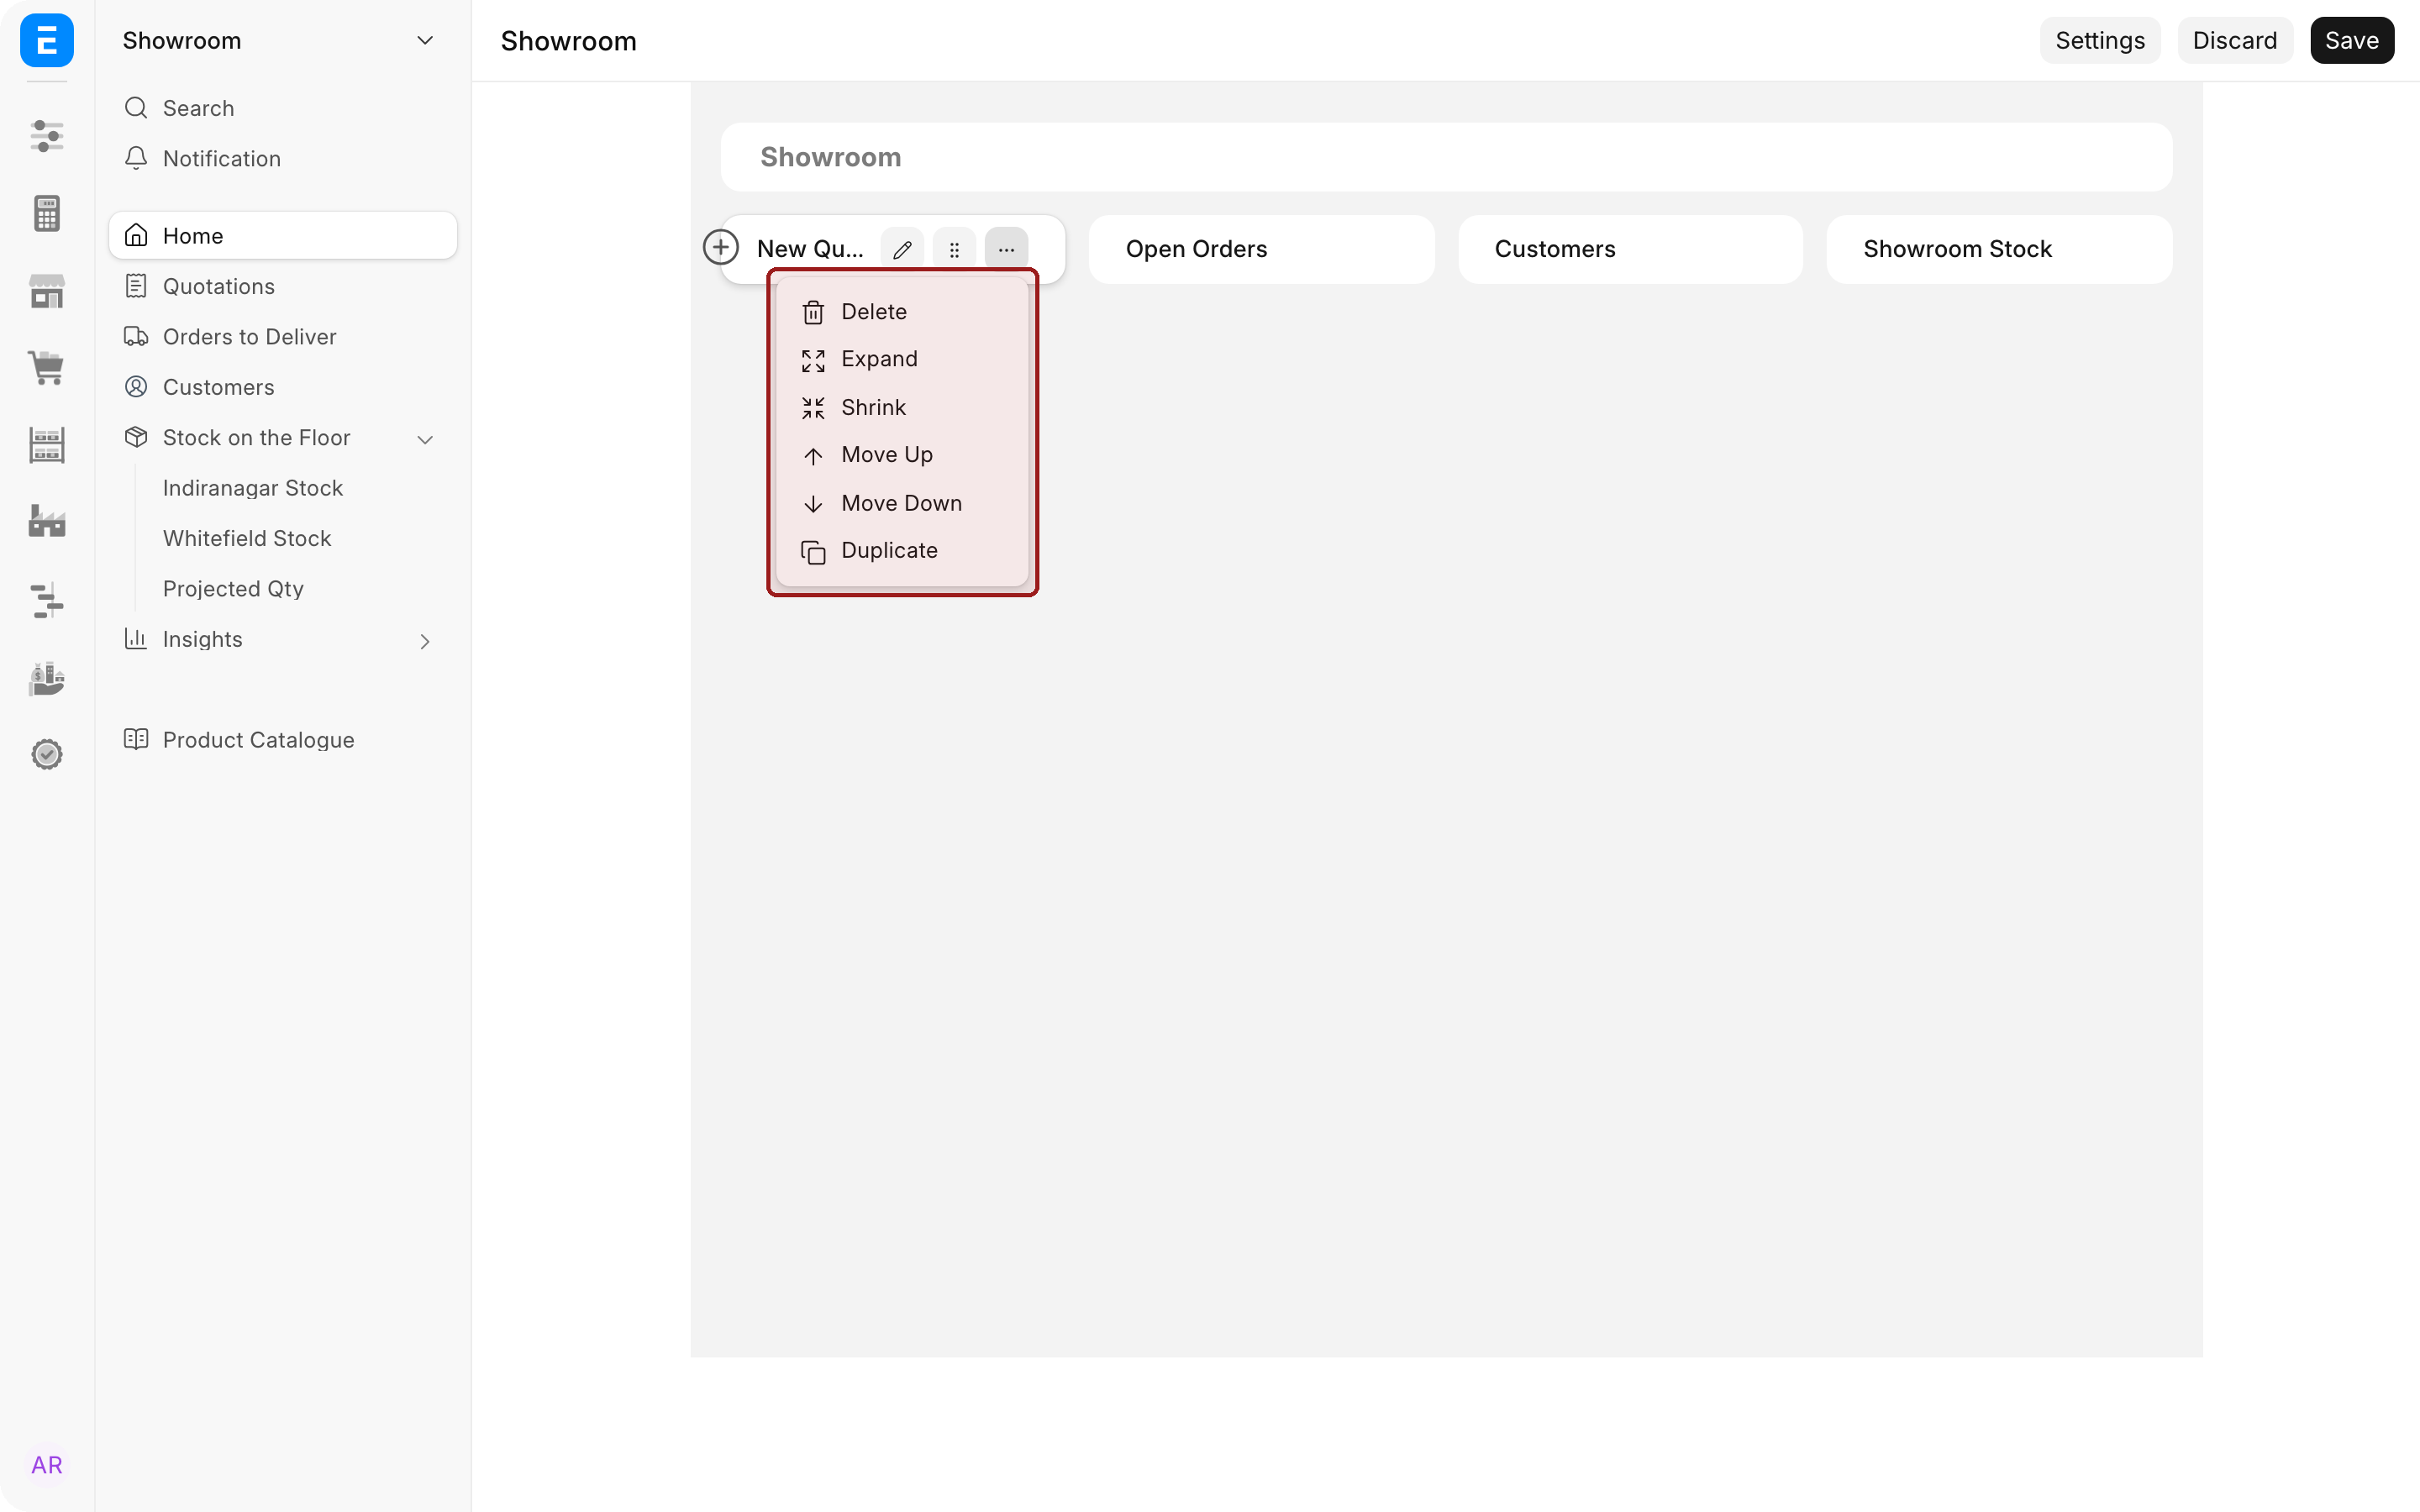Select Home in the sidebar

[x=283, y=235]
